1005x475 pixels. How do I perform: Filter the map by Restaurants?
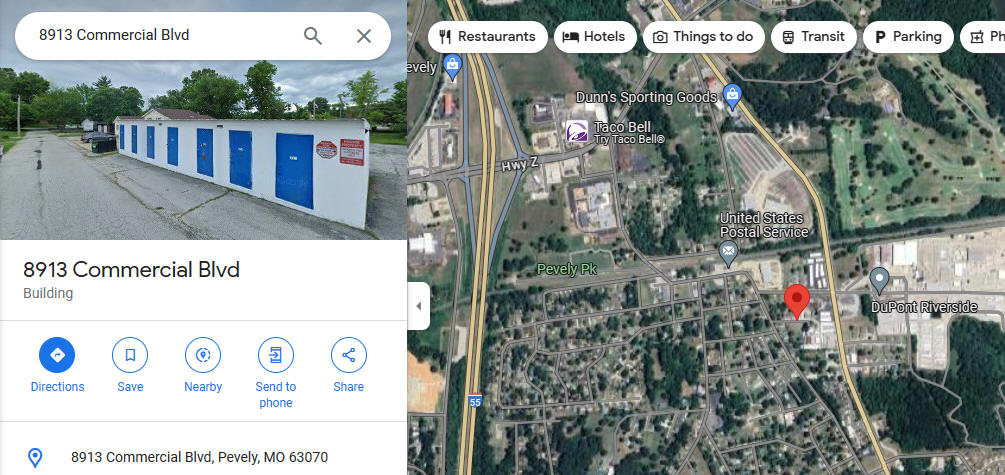point(488,37)
